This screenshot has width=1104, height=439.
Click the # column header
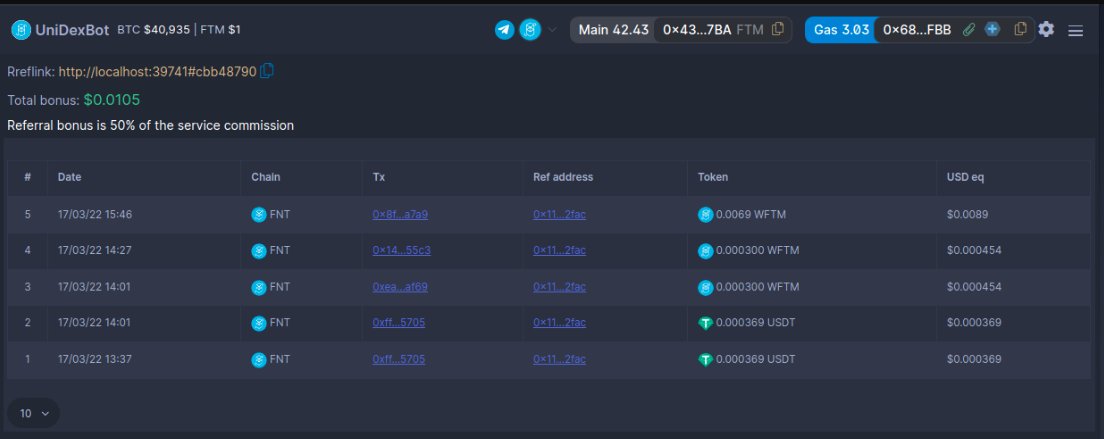pyautogui.click(x=27, y=177)
